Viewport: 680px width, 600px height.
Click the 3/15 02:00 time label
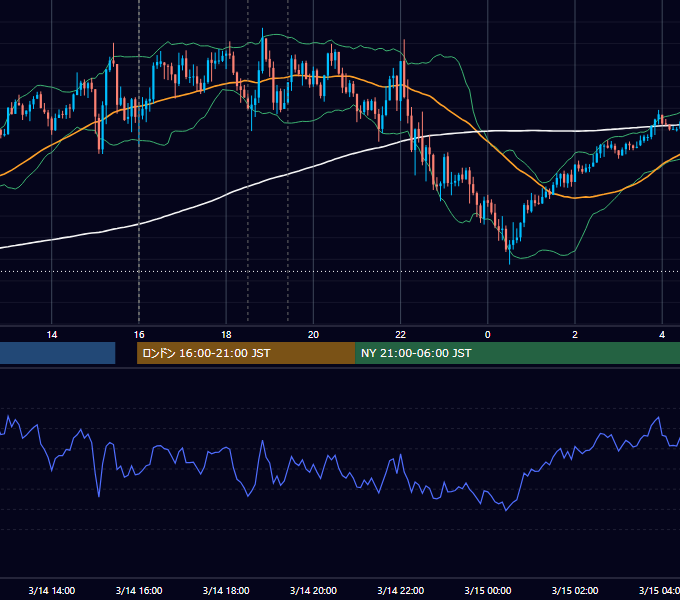575,590
